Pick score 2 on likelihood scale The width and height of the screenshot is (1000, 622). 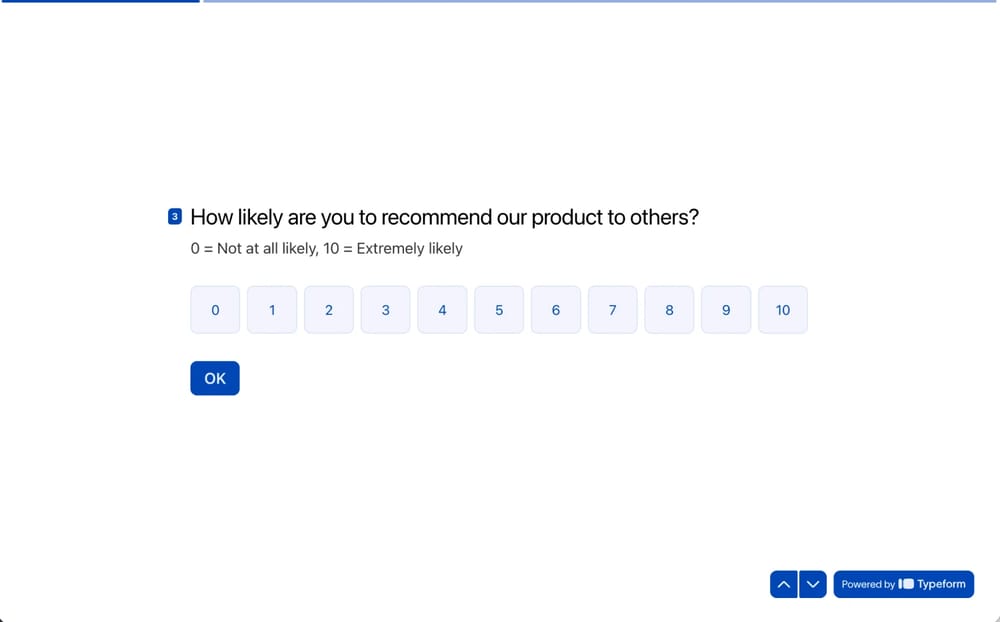pos(329,310)
